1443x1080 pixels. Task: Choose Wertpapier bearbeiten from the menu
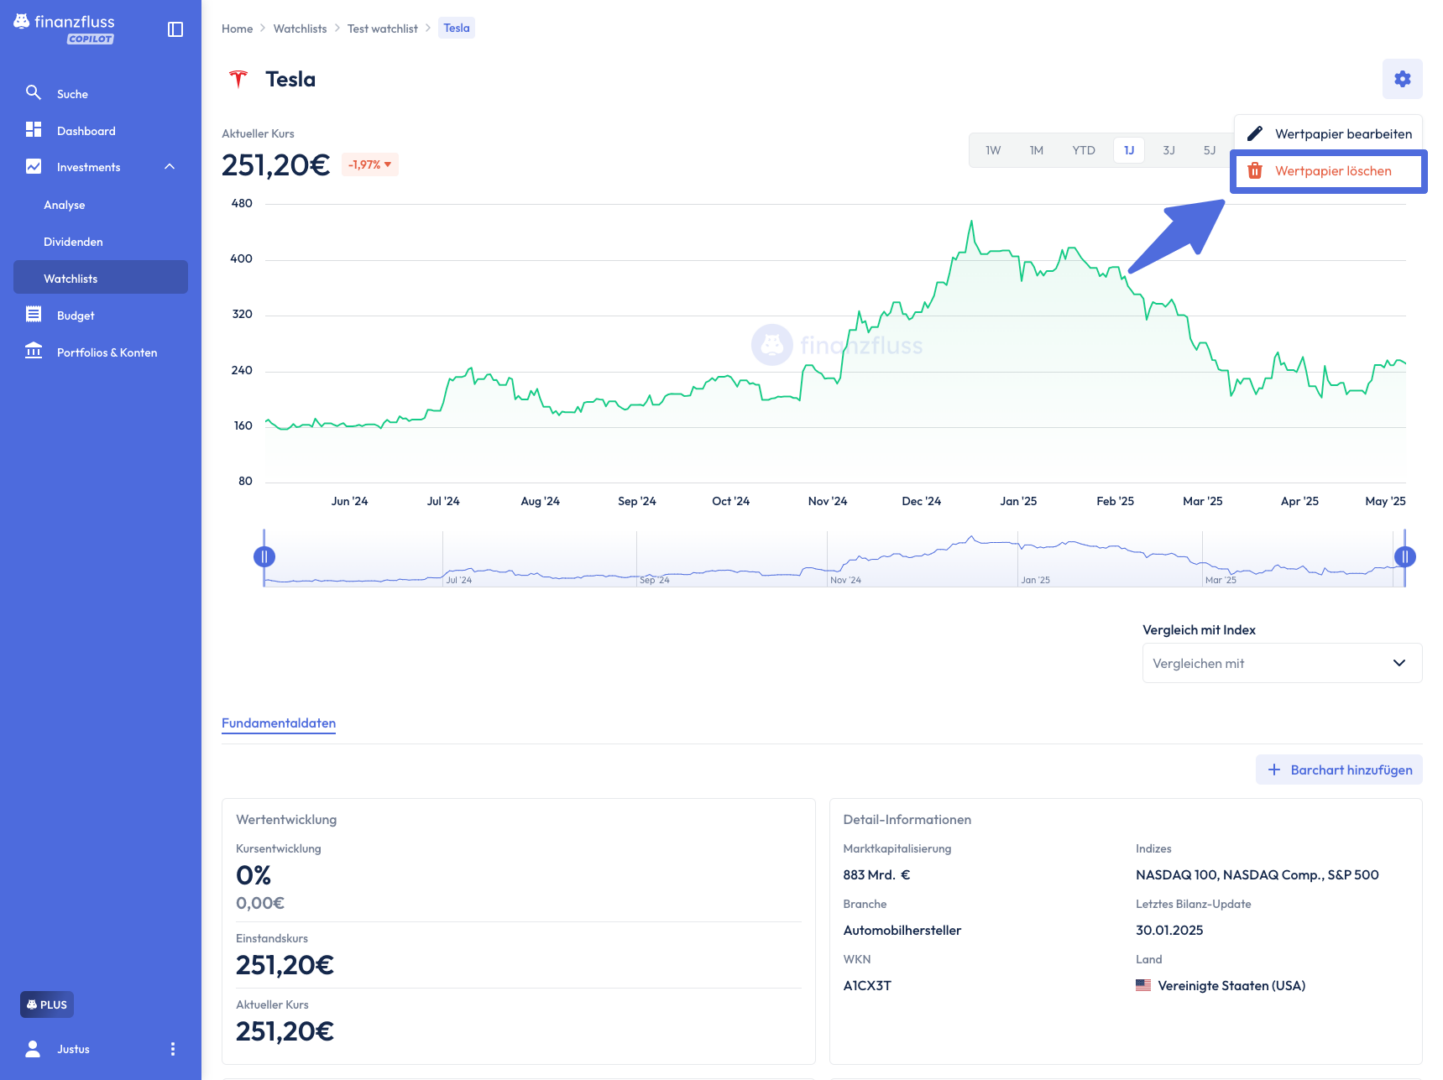point(1328,133)
